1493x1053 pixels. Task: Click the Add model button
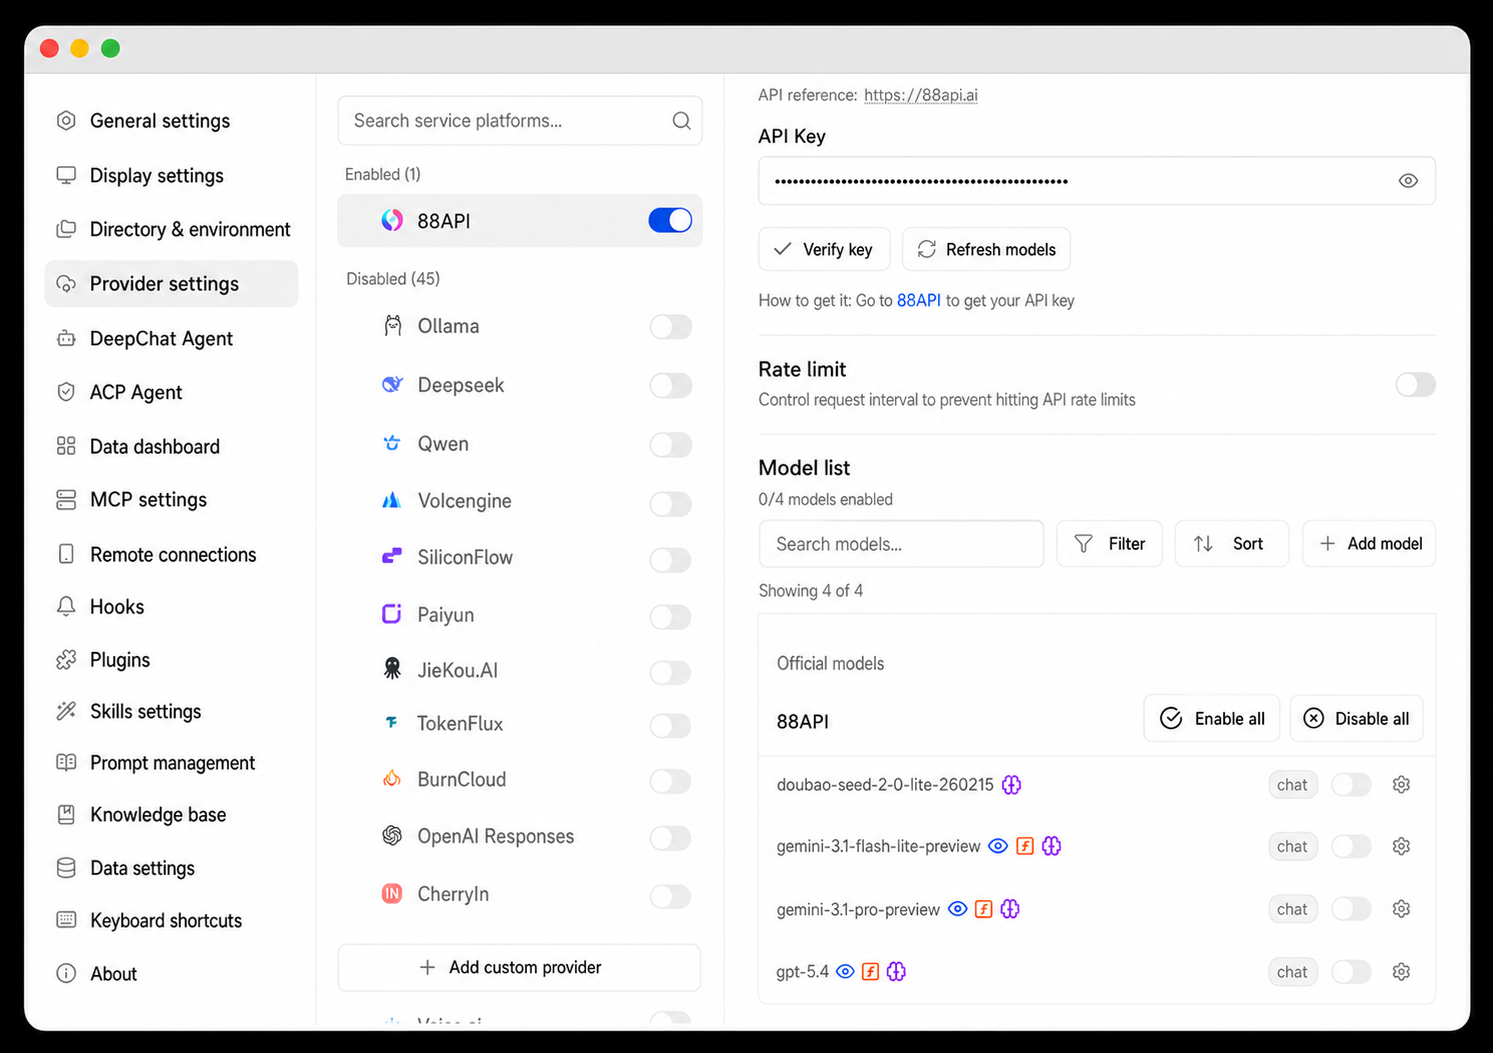click(x=1369, y=544)
